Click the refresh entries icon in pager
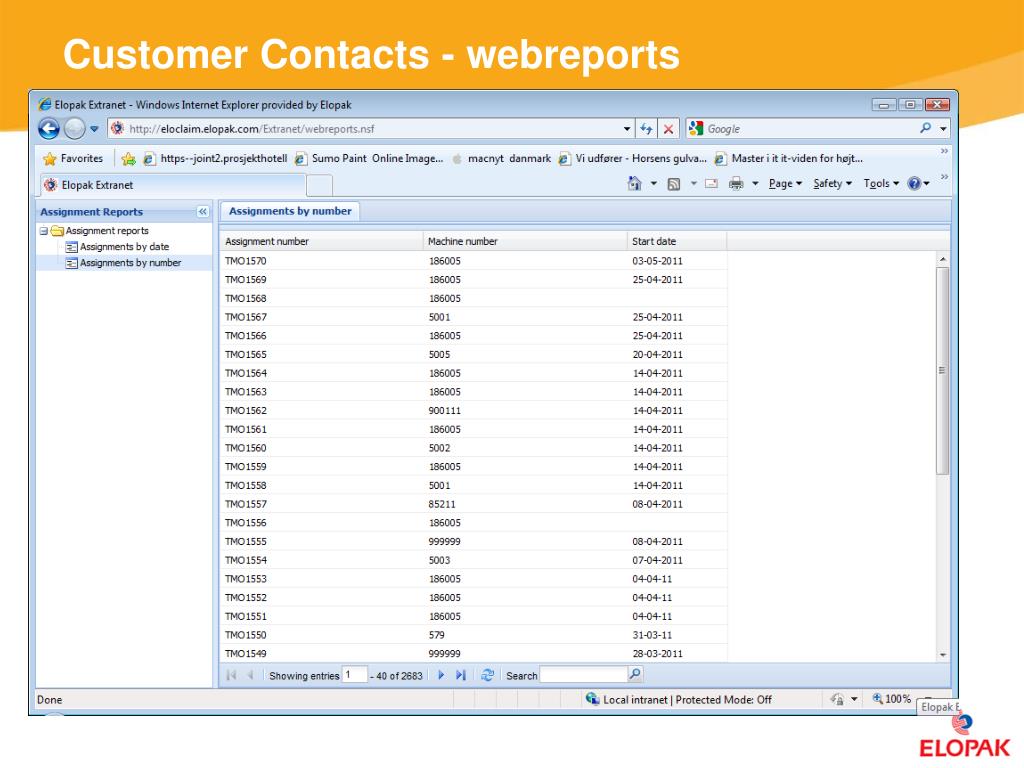This screenshot has height=768, width=1024. [x=487, y=675]
